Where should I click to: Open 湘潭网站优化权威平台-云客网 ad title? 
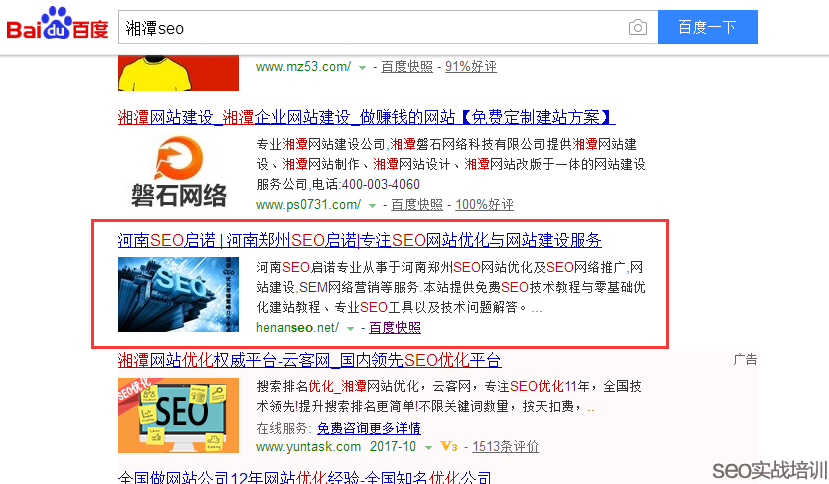(309, 361)
